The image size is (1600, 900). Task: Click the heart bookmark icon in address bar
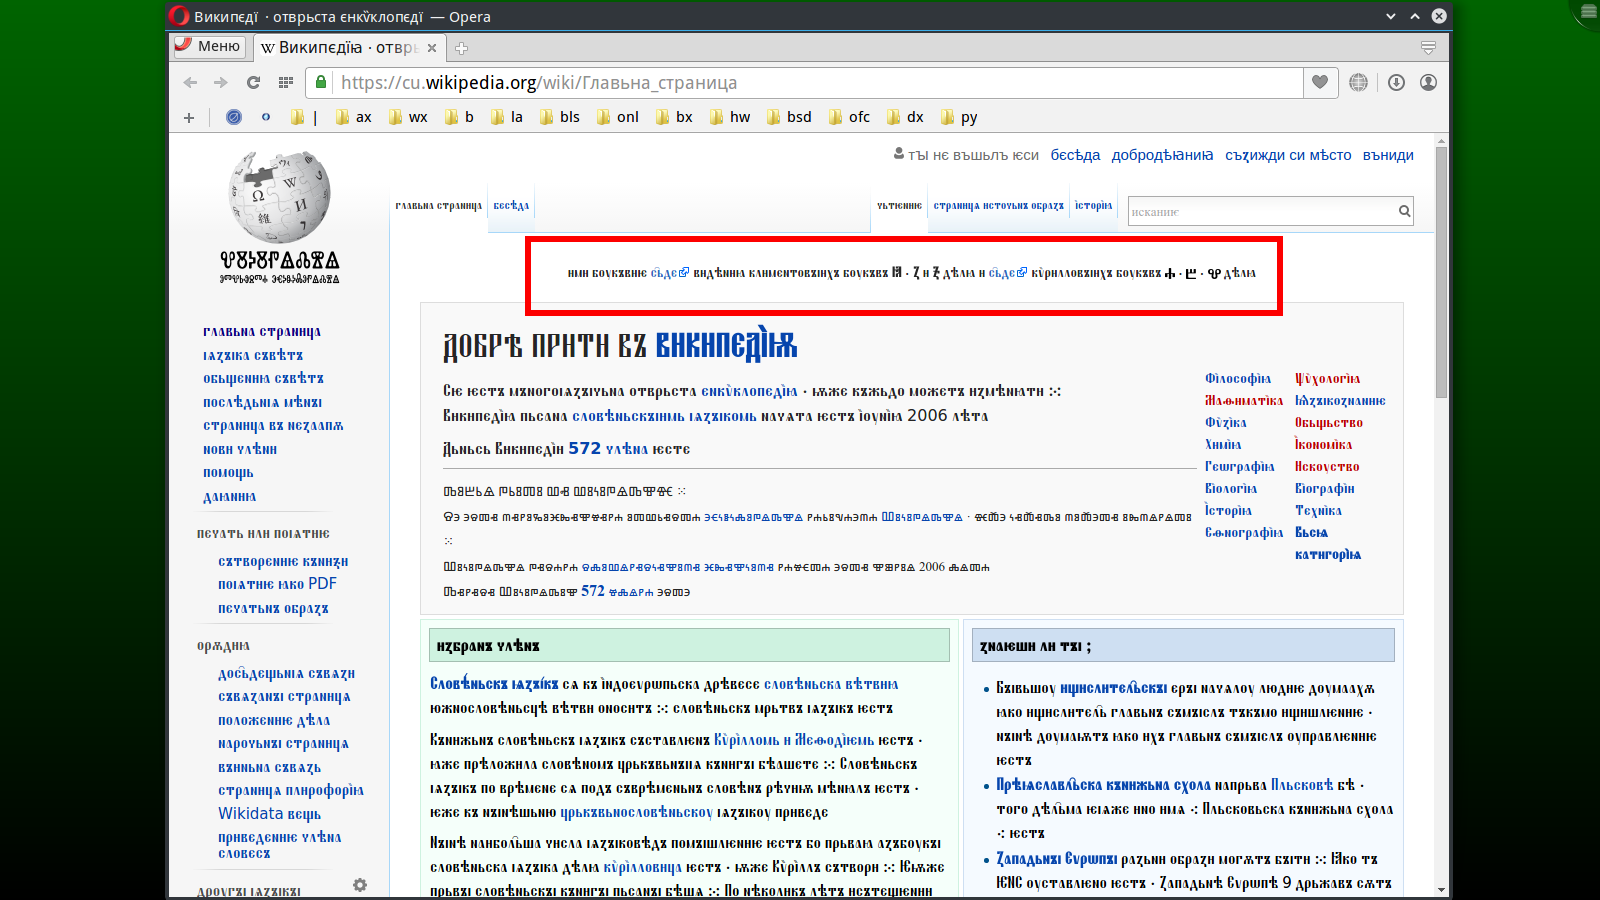tap(1320, 83)
